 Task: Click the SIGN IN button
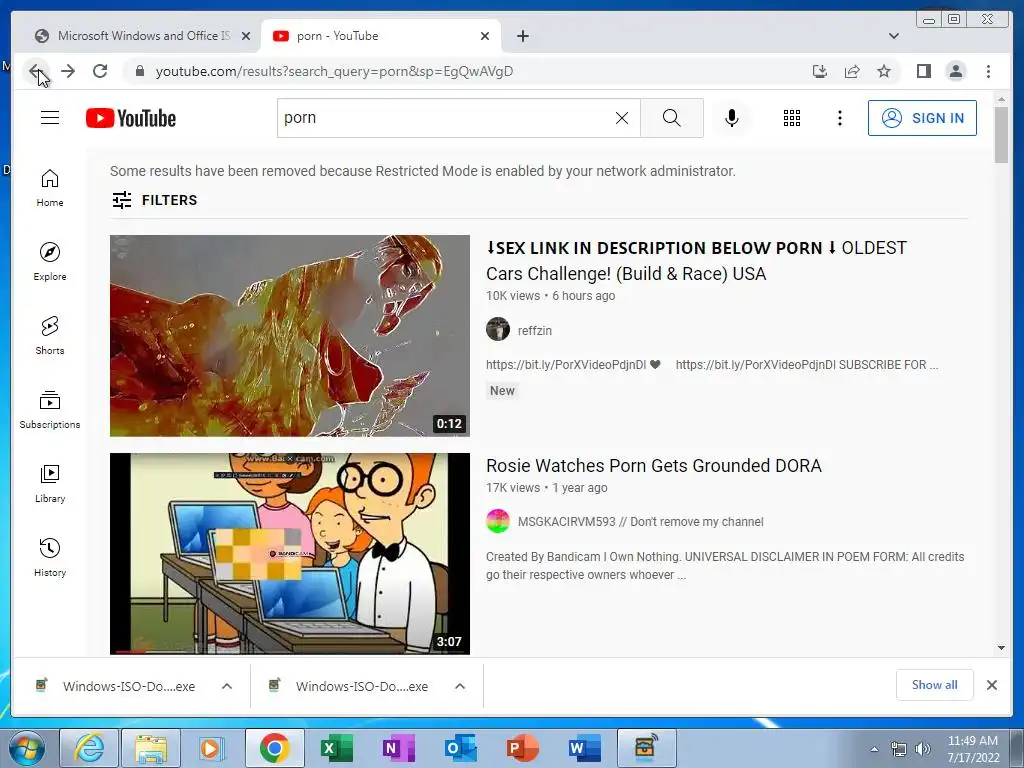922,118
